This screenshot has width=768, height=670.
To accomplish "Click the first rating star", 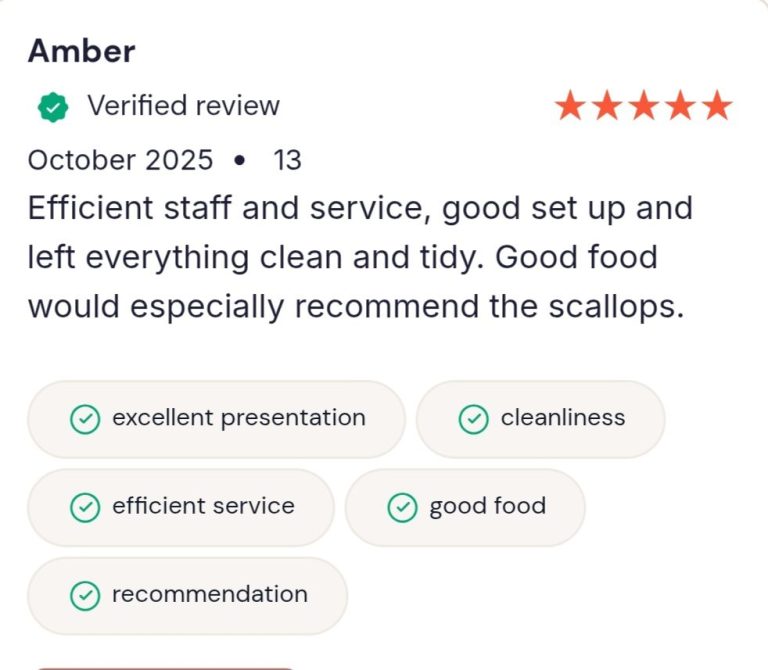I will point(571,106).
